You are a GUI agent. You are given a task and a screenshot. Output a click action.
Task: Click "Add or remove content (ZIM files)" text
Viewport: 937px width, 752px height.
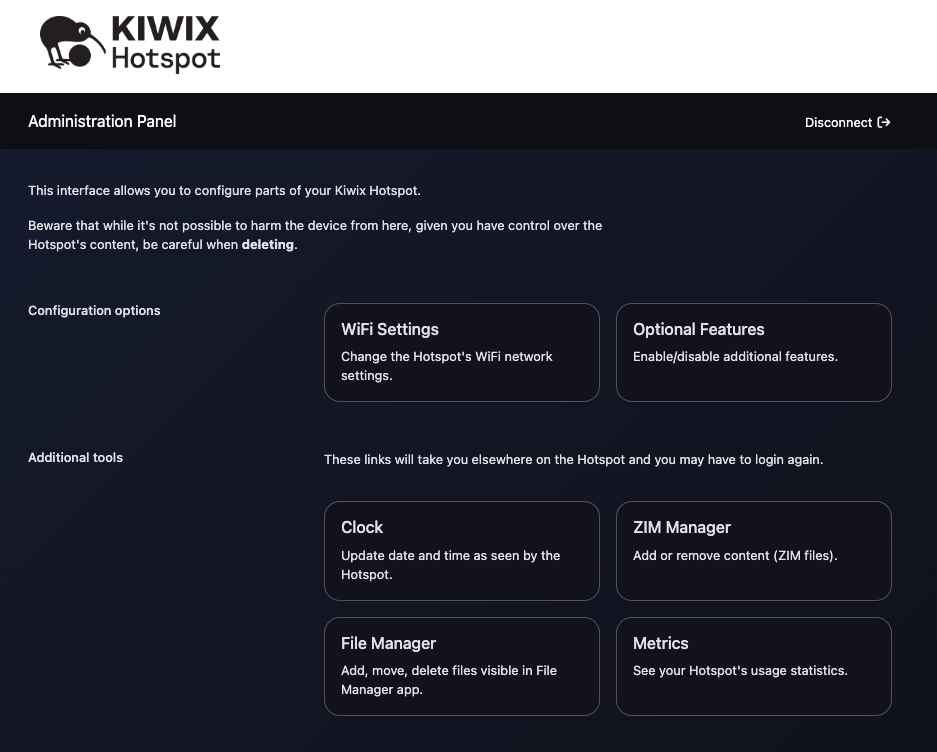point(735,555)
